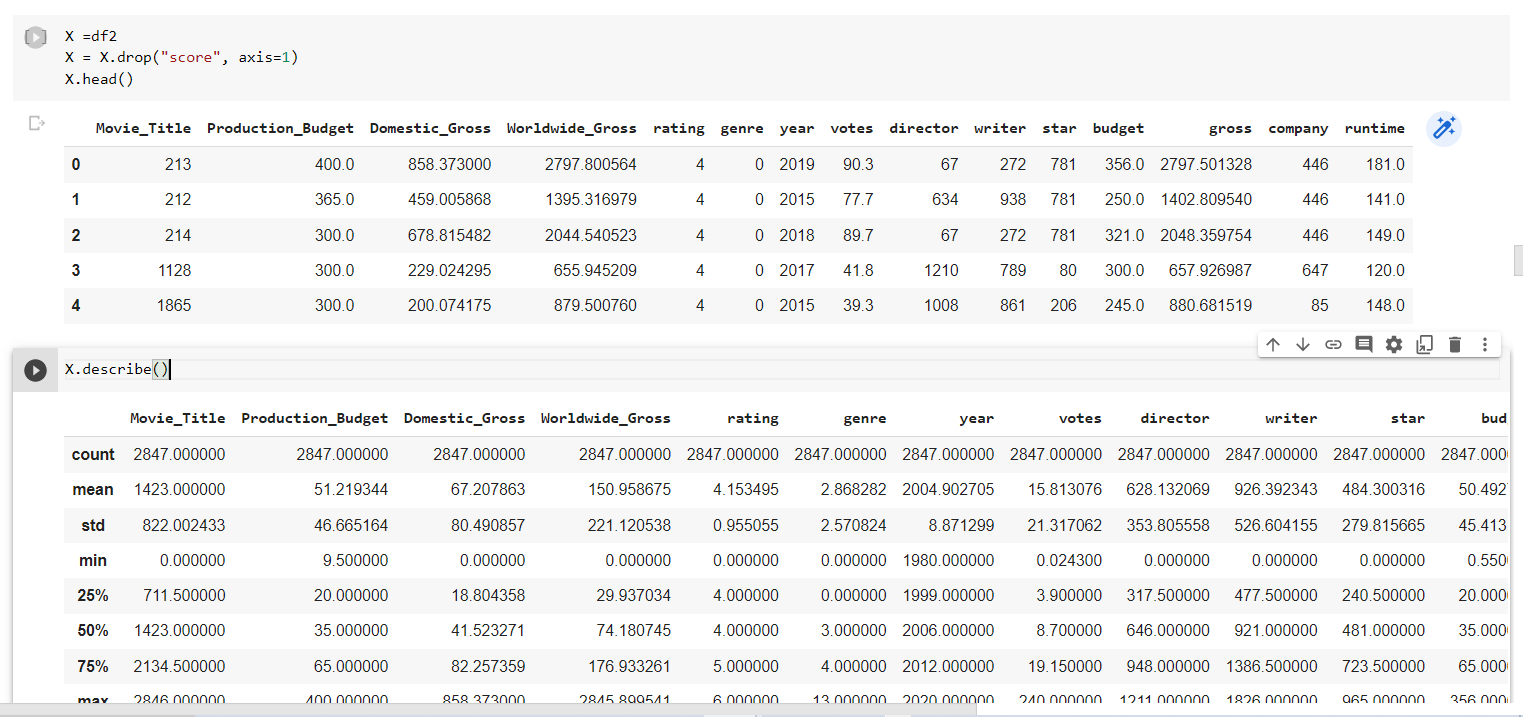
Task: Click the company column header
Action: coord(1298,128)
